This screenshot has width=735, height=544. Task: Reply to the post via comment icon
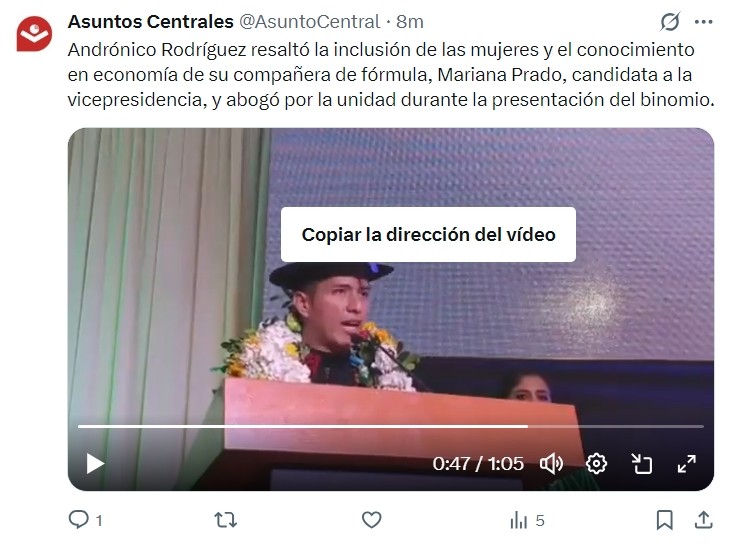click(x=79, y=520)
